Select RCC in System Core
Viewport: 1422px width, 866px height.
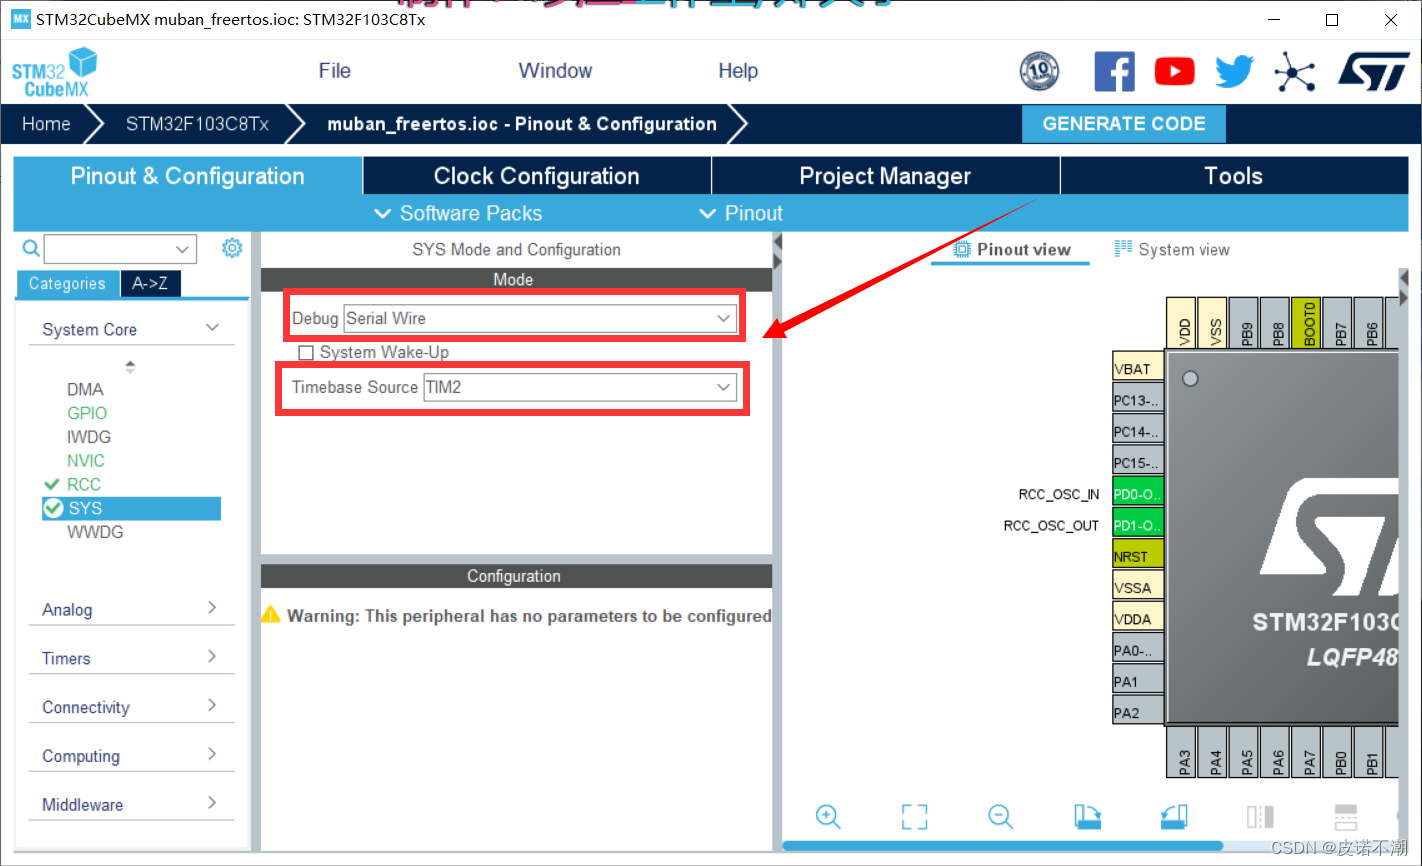(x=84, y=484)
